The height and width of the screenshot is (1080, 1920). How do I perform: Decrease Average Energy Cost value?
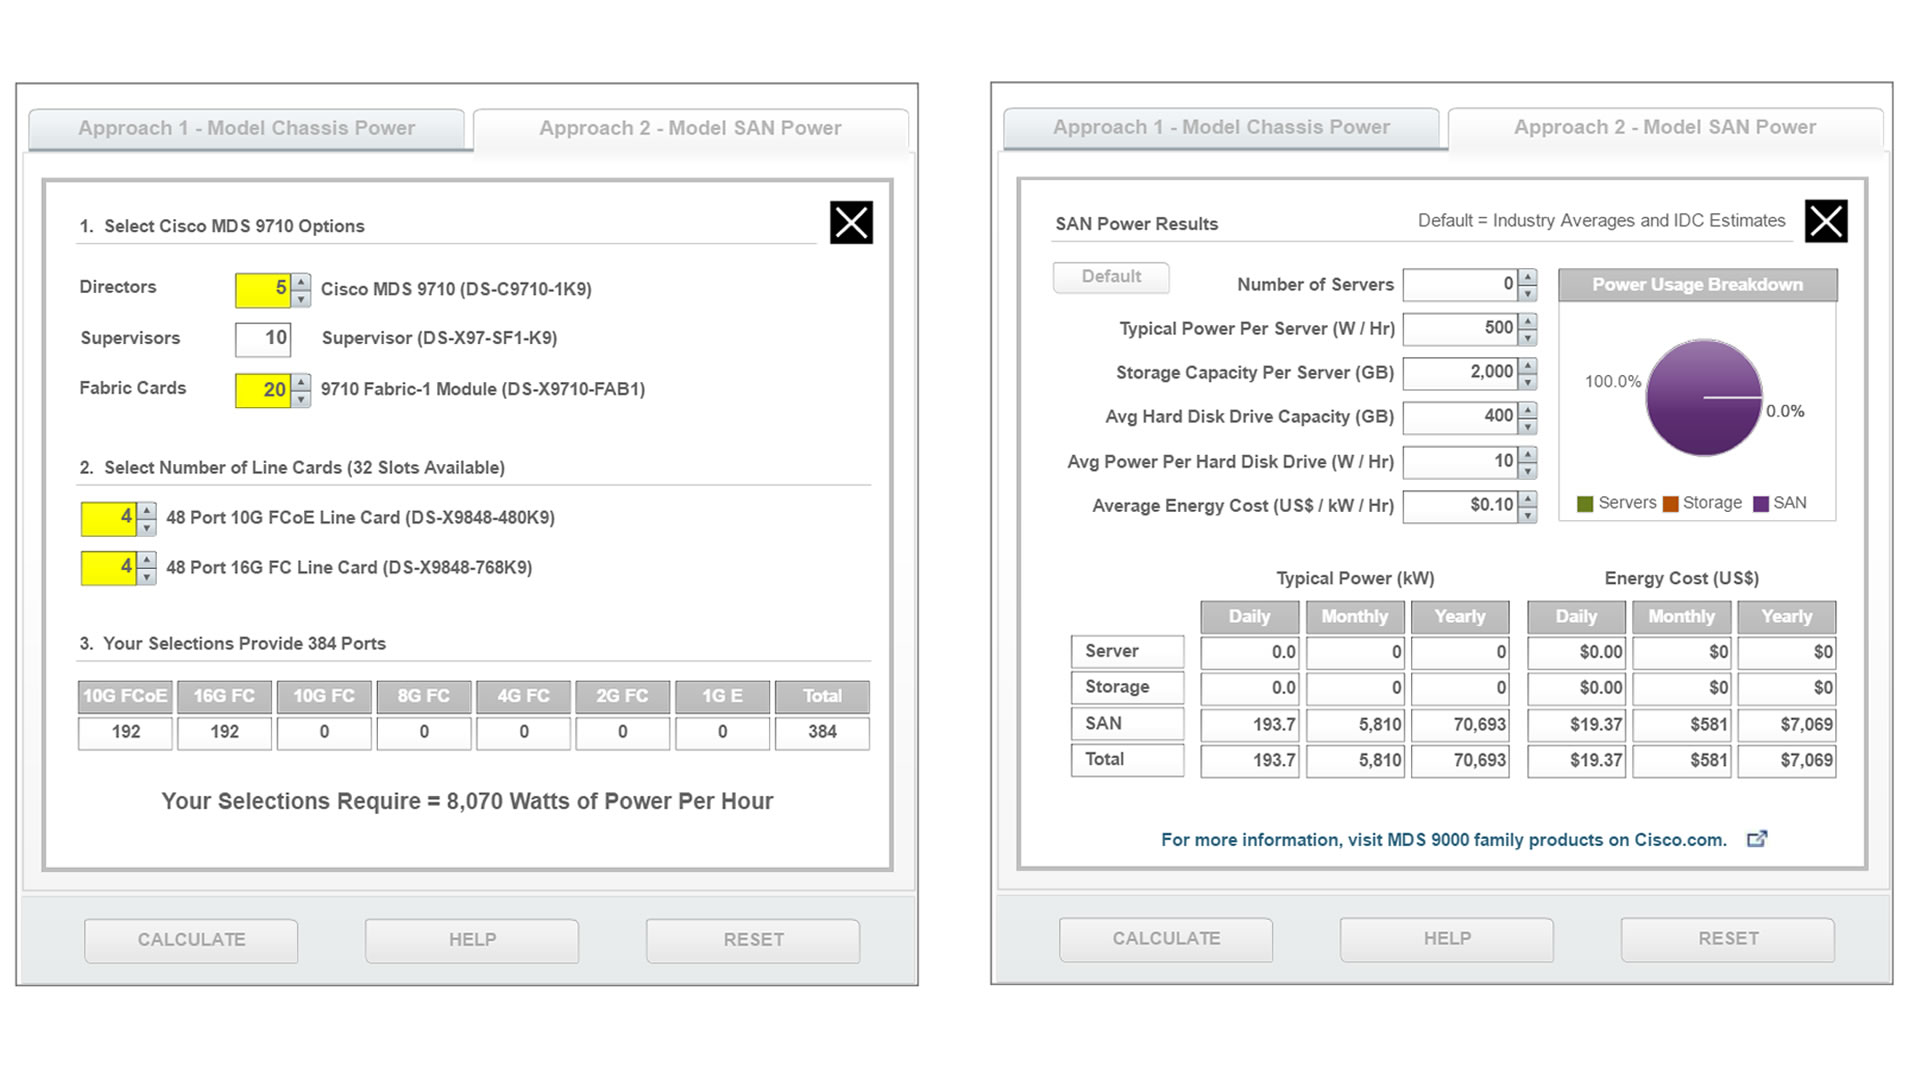click(x=1528, y=515)
